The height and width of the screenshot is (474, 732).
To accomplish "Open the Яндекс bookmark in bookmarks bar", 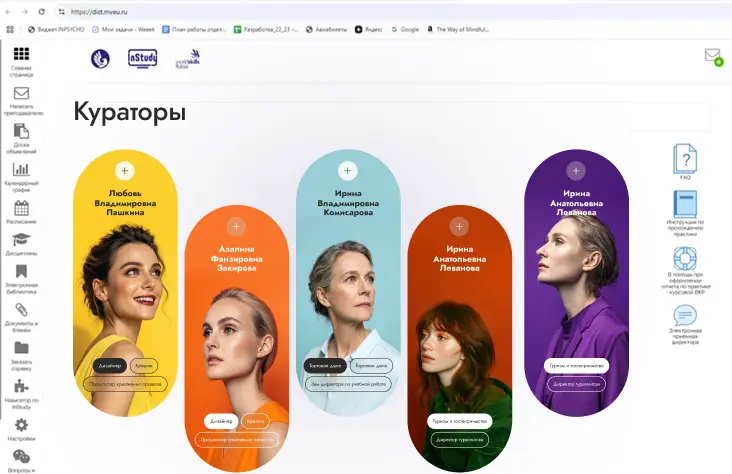I will point(369,29).
